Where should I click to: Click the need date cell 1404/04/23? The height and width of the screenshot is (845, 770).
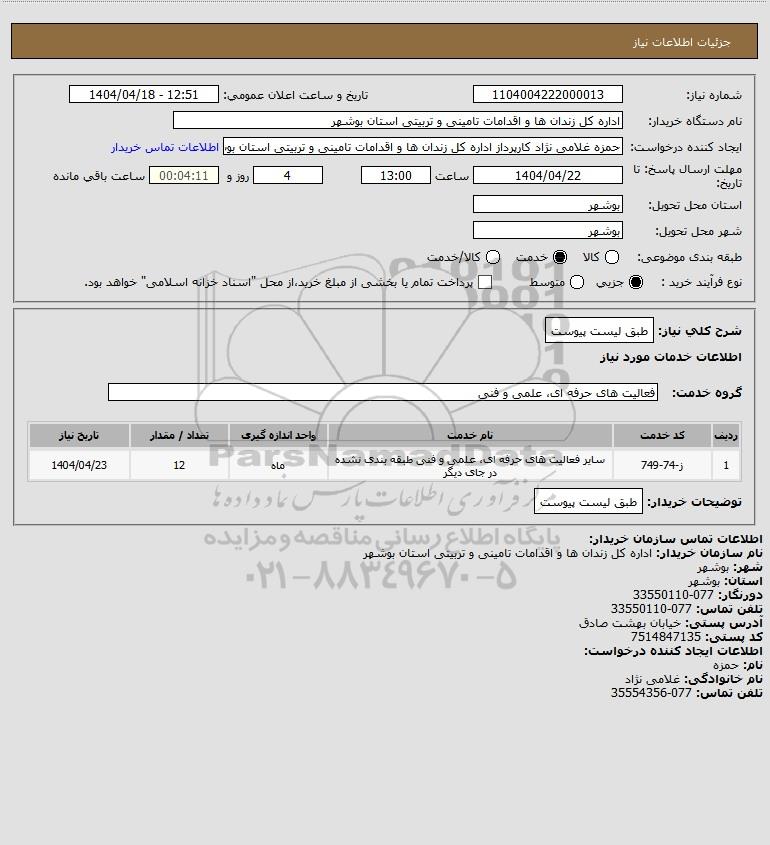[79, 465]
